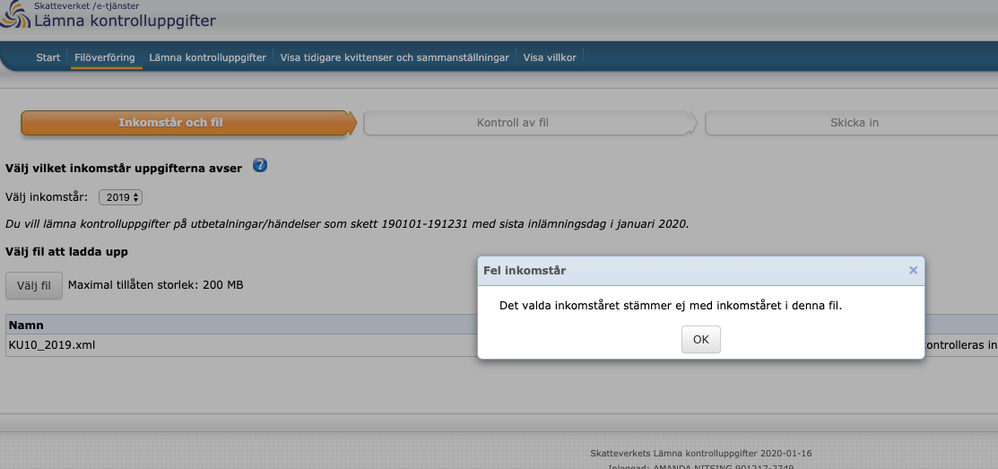Go to the Start menu item
Screen dimensions: 998x469
[x=48, y=57]
